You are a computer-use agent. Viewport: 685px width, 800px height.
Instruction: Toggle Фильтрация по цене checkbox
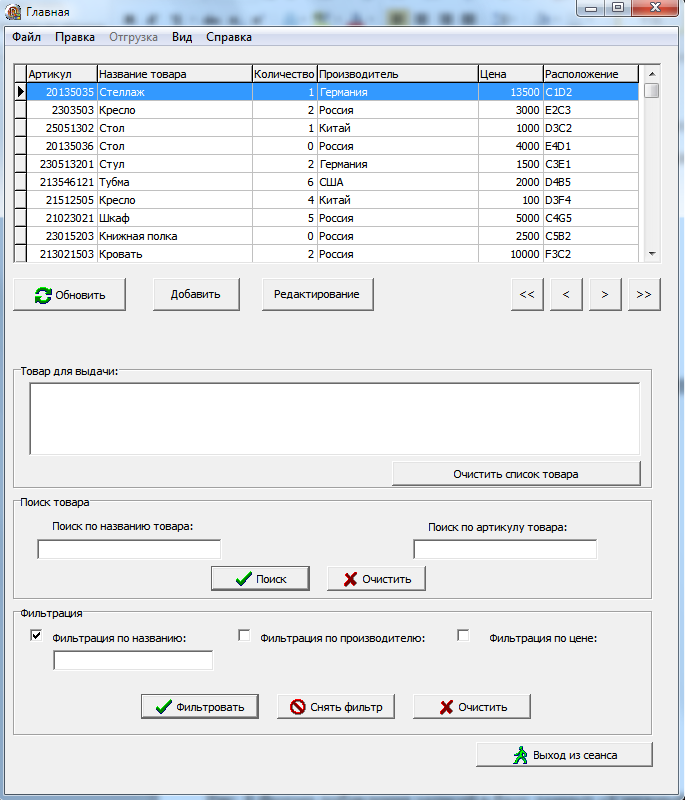point(463,635)
